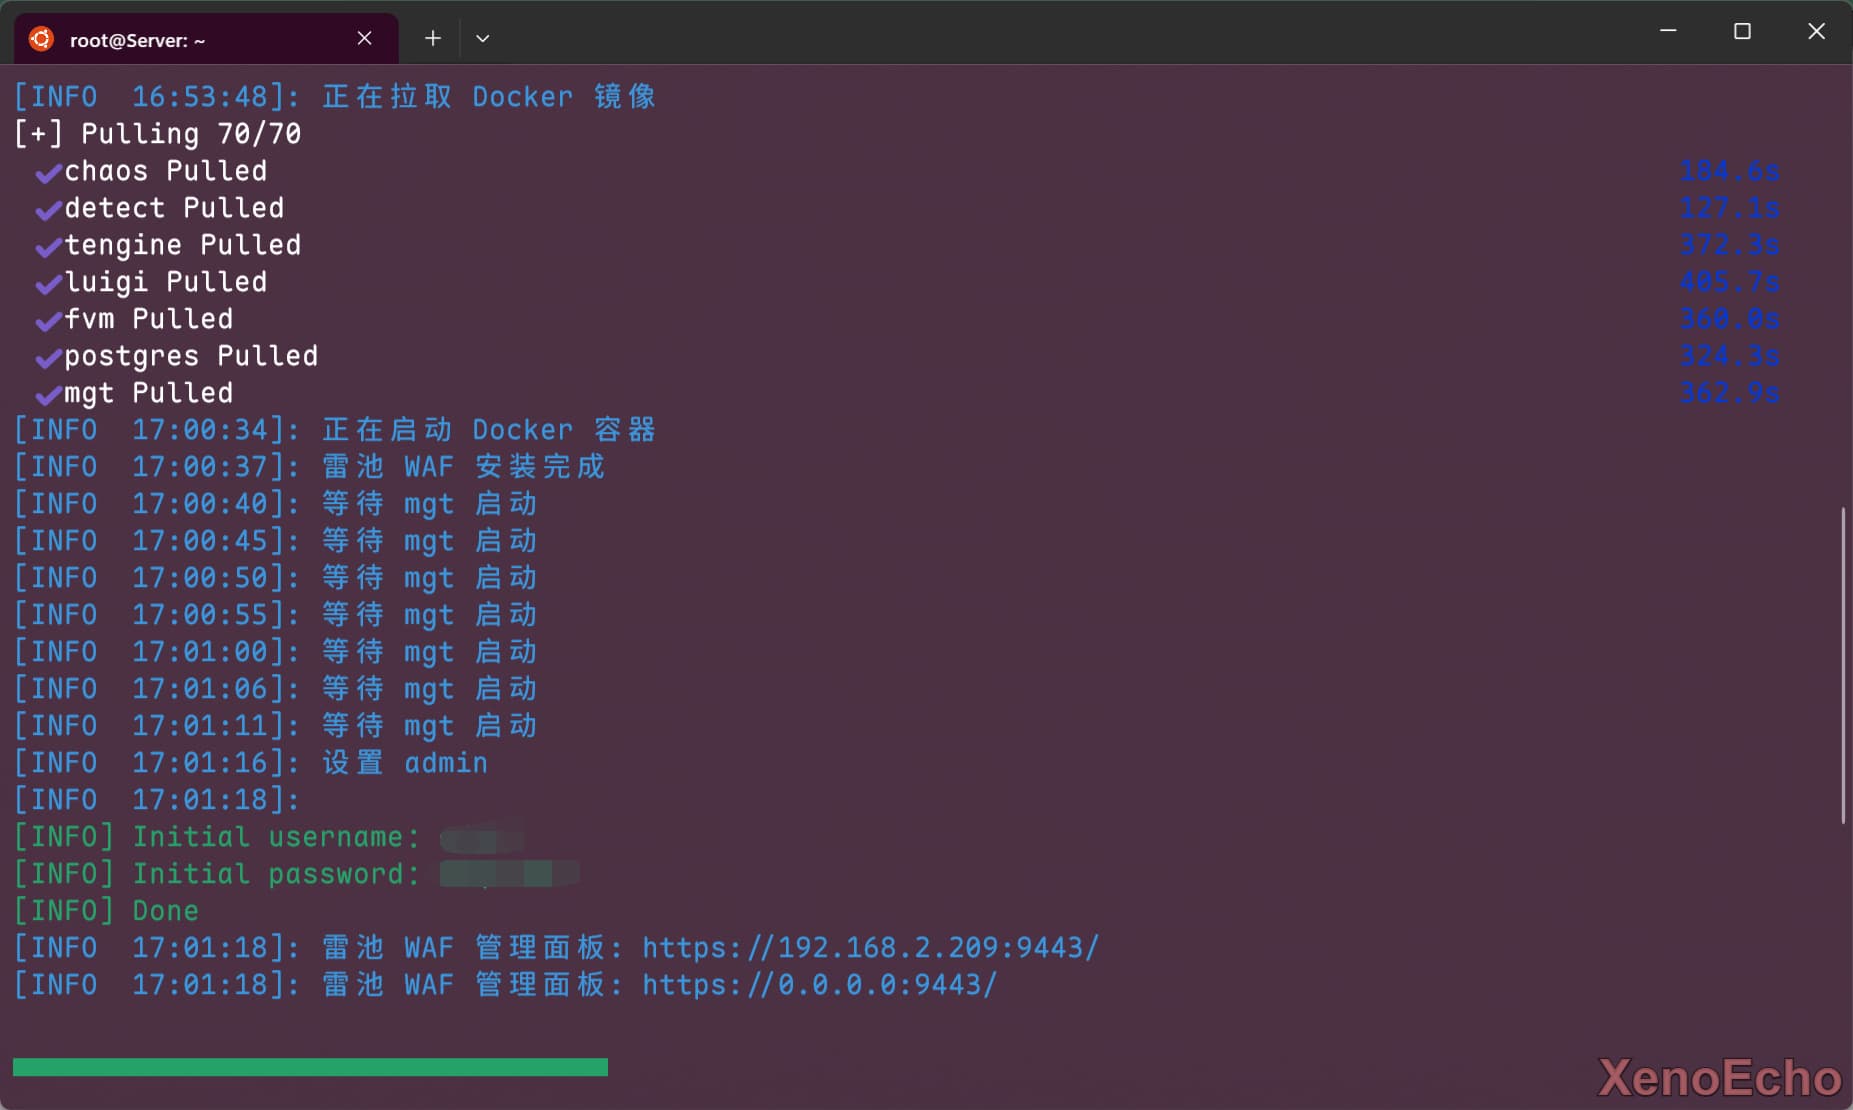Click the terminal's vertical scrollbar thumb

click(1842, 665)
